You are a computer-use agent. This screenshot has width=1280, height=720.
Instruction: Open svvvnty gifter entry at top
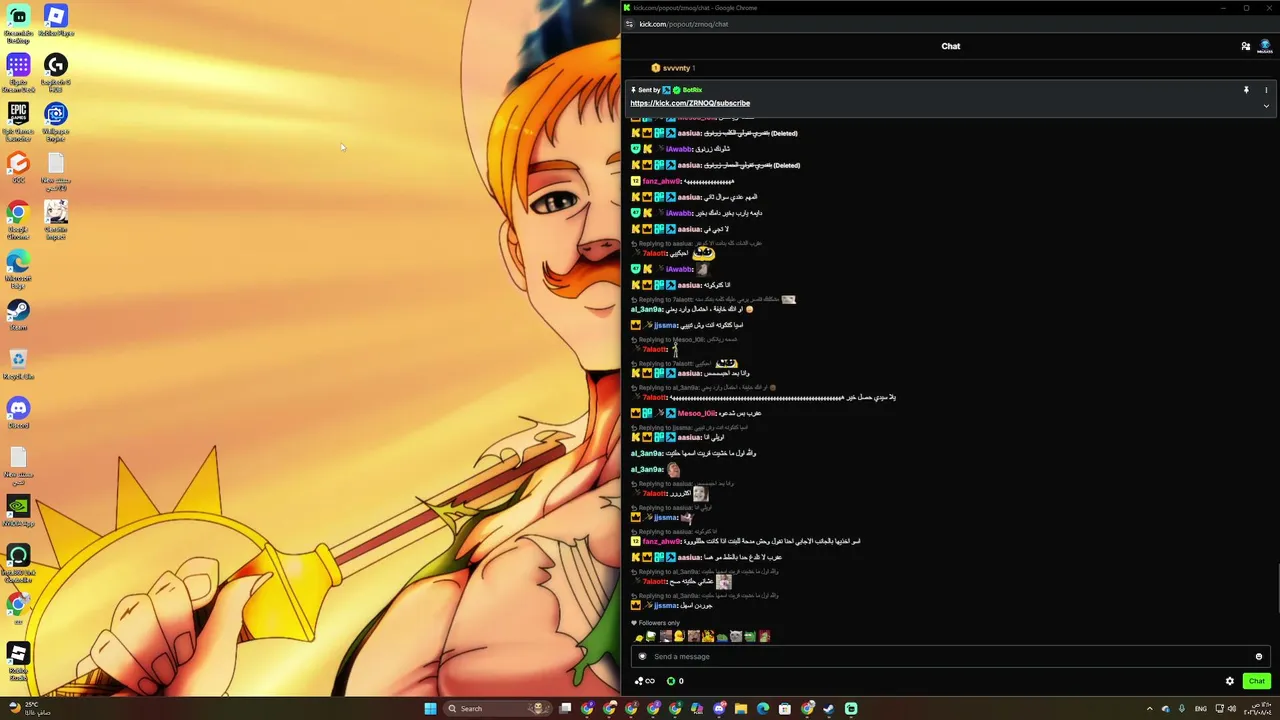pos(673,68)
